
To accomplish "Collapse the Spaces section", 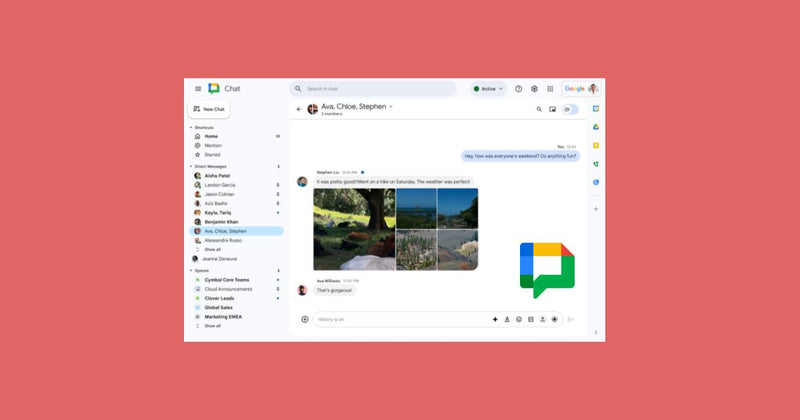I will coord(191,270).
